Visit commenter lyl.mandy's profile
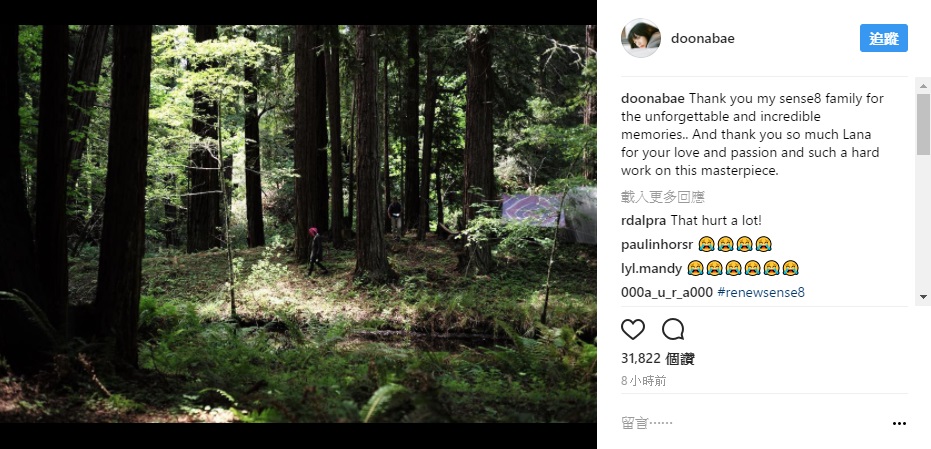The image size is (931, 449). coord(651,268)
